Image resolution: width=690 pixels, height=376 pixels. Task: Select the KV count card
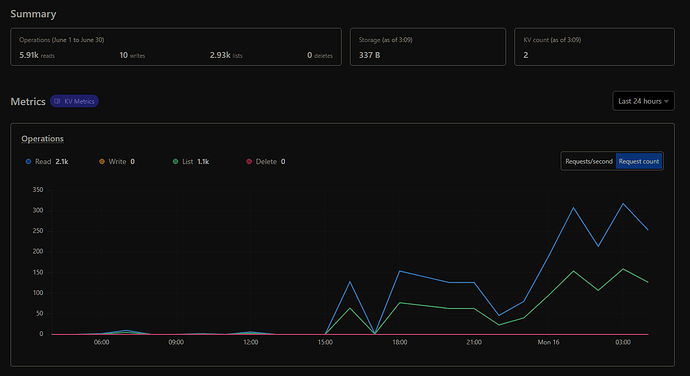click(x=594, y=47)
